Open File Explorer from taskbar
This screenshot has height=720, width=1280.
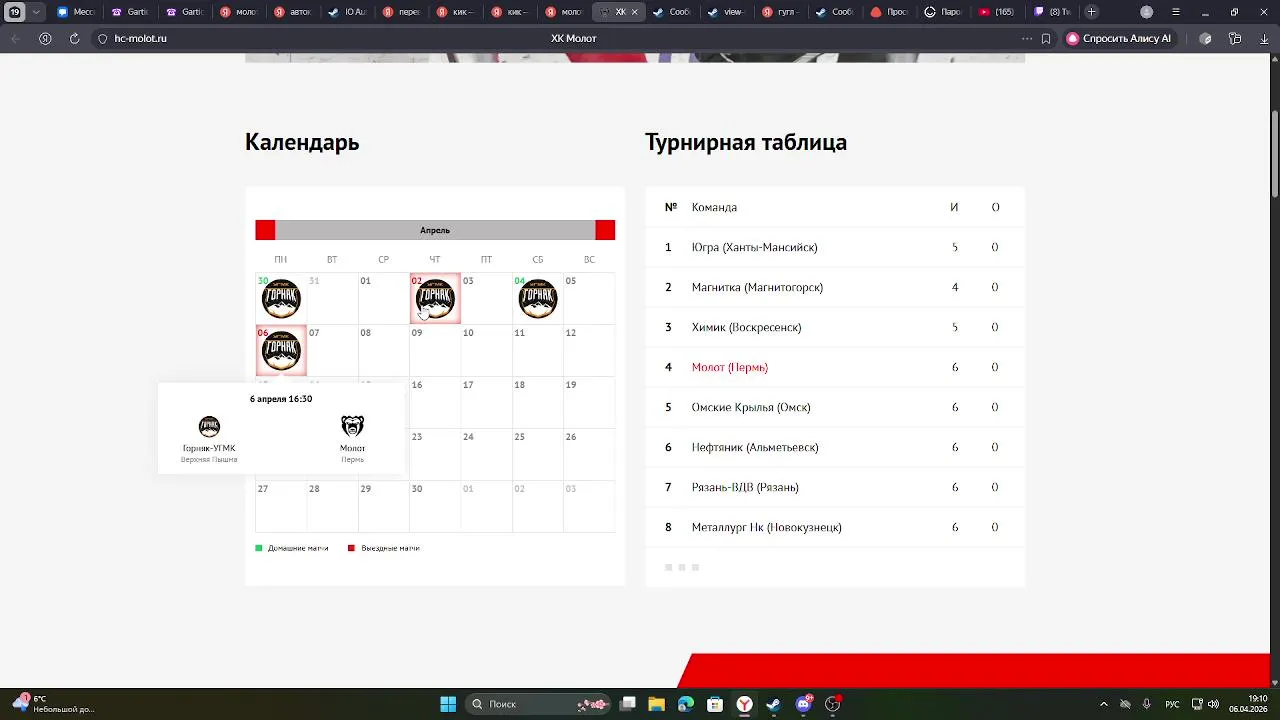point(656,704)
